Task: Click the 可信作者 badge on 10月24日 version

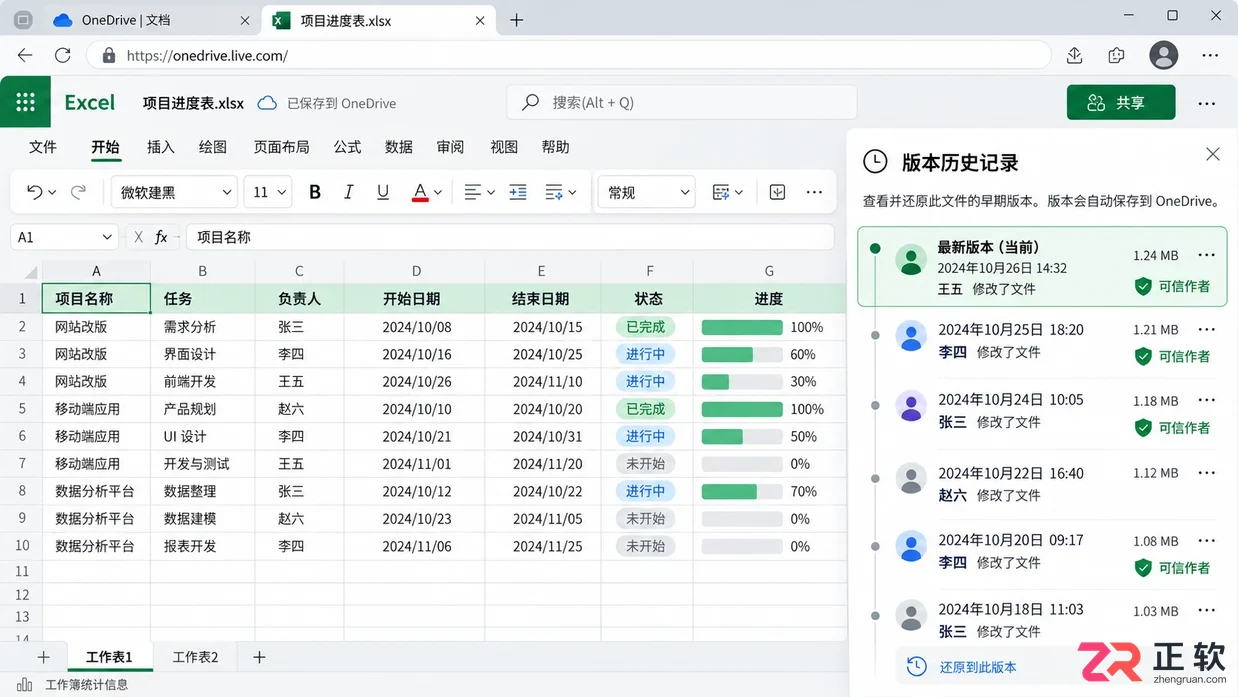Action: click(1172, 427)
